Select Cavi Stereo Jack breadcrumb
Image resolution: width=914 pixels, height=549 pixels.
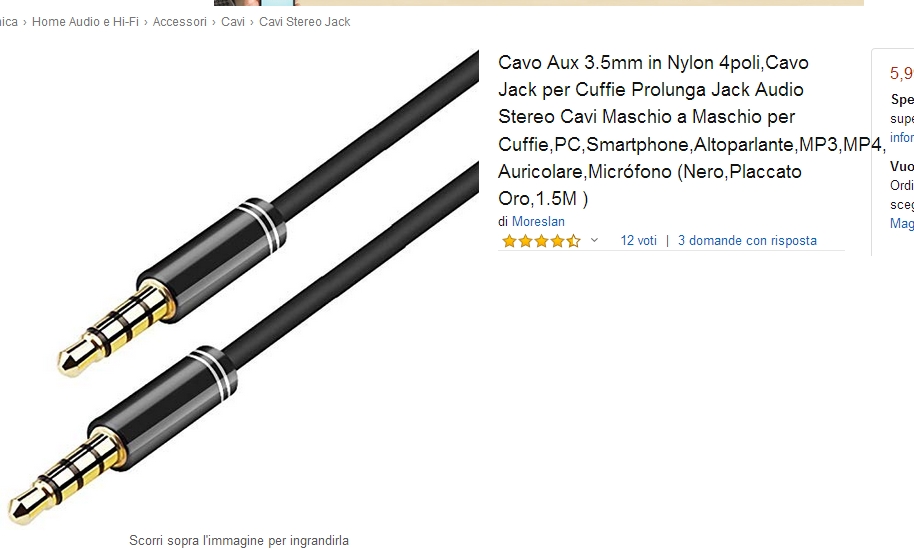[x=304, y=22]
